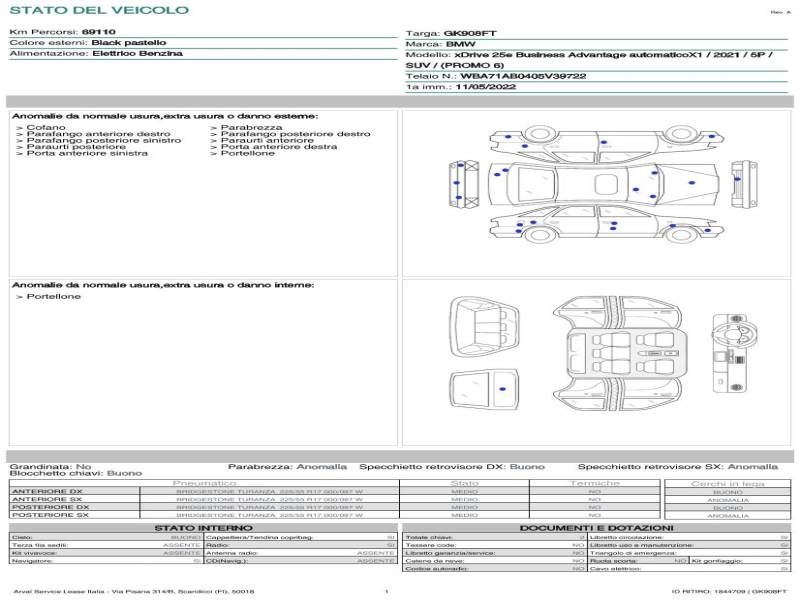The width and height of the screenshot is (800, 600).
Task: Select the Cerchi in lega column header
Action: click(x=728, y=483)
